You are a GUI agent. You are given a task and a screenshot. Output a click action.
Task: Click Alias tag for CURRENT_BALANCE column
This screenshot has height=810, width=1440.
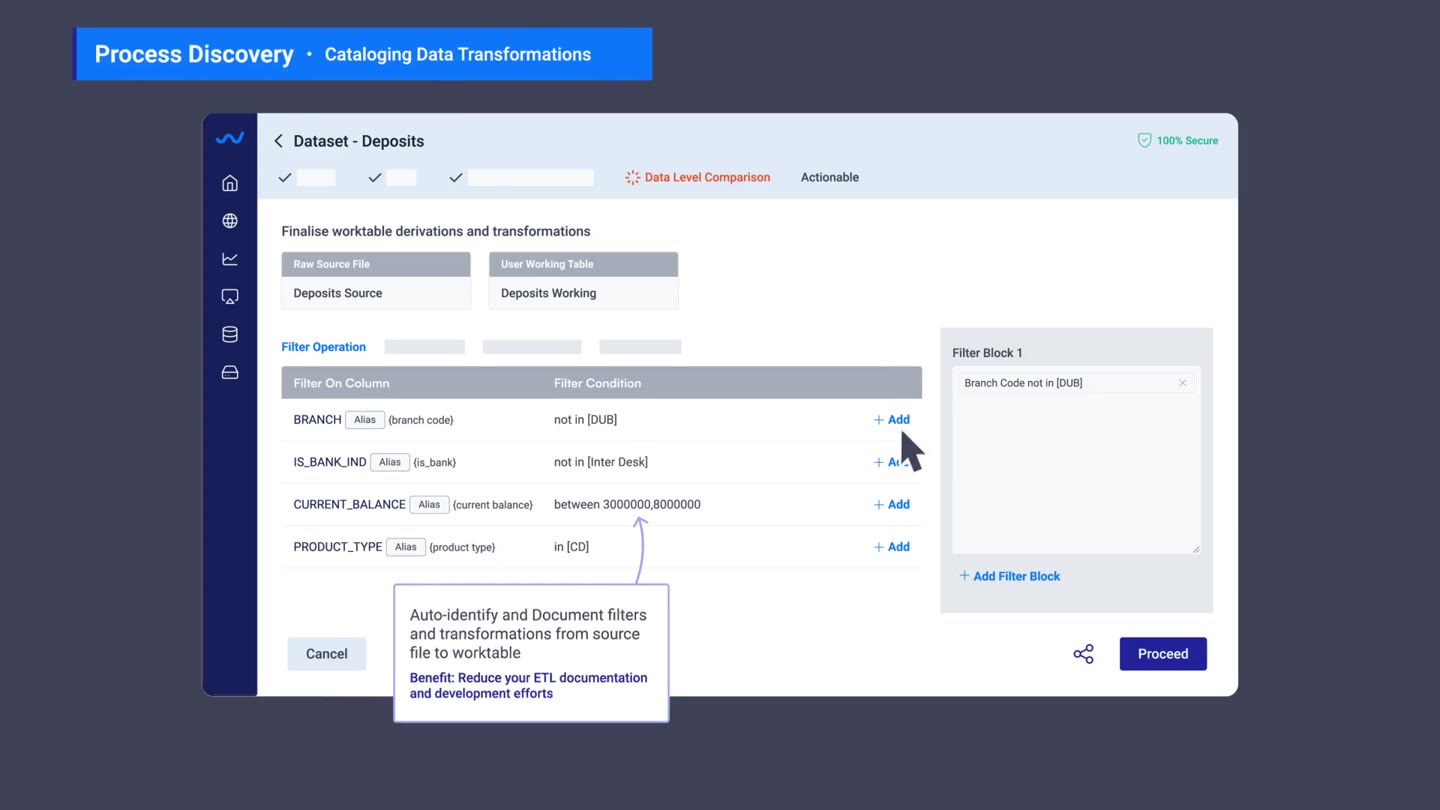point(429,505)
